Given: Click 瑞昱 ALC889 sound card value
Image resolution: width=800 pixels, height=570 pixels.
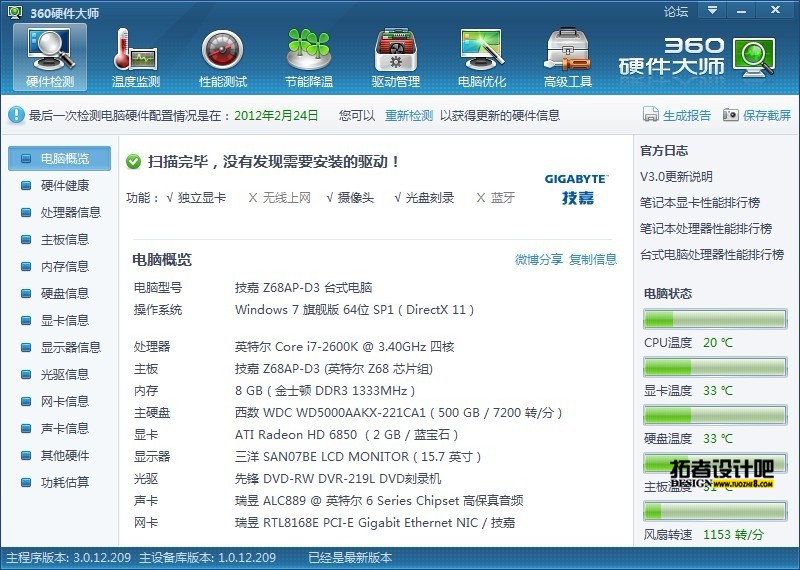Looking at the screenshot, I should coord(379,501).
